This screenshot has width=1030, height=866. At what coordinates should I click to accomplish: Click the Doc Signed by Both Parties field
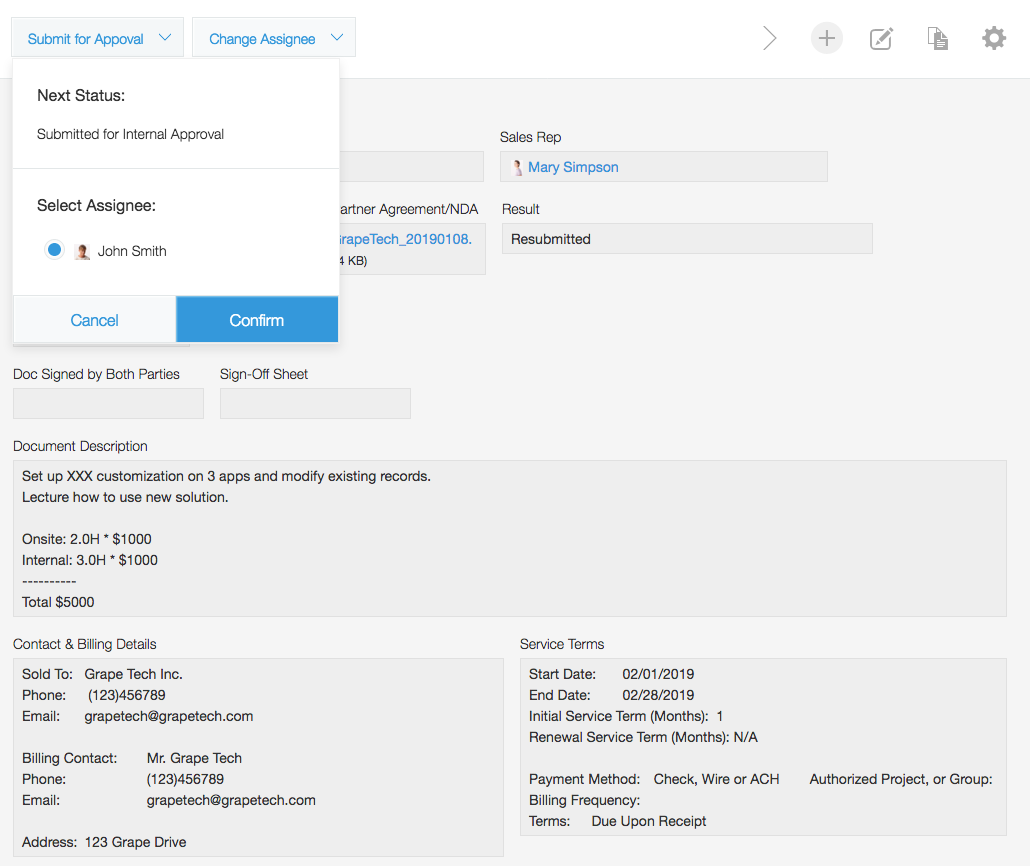pyautogui.click(x=108, y=404)
